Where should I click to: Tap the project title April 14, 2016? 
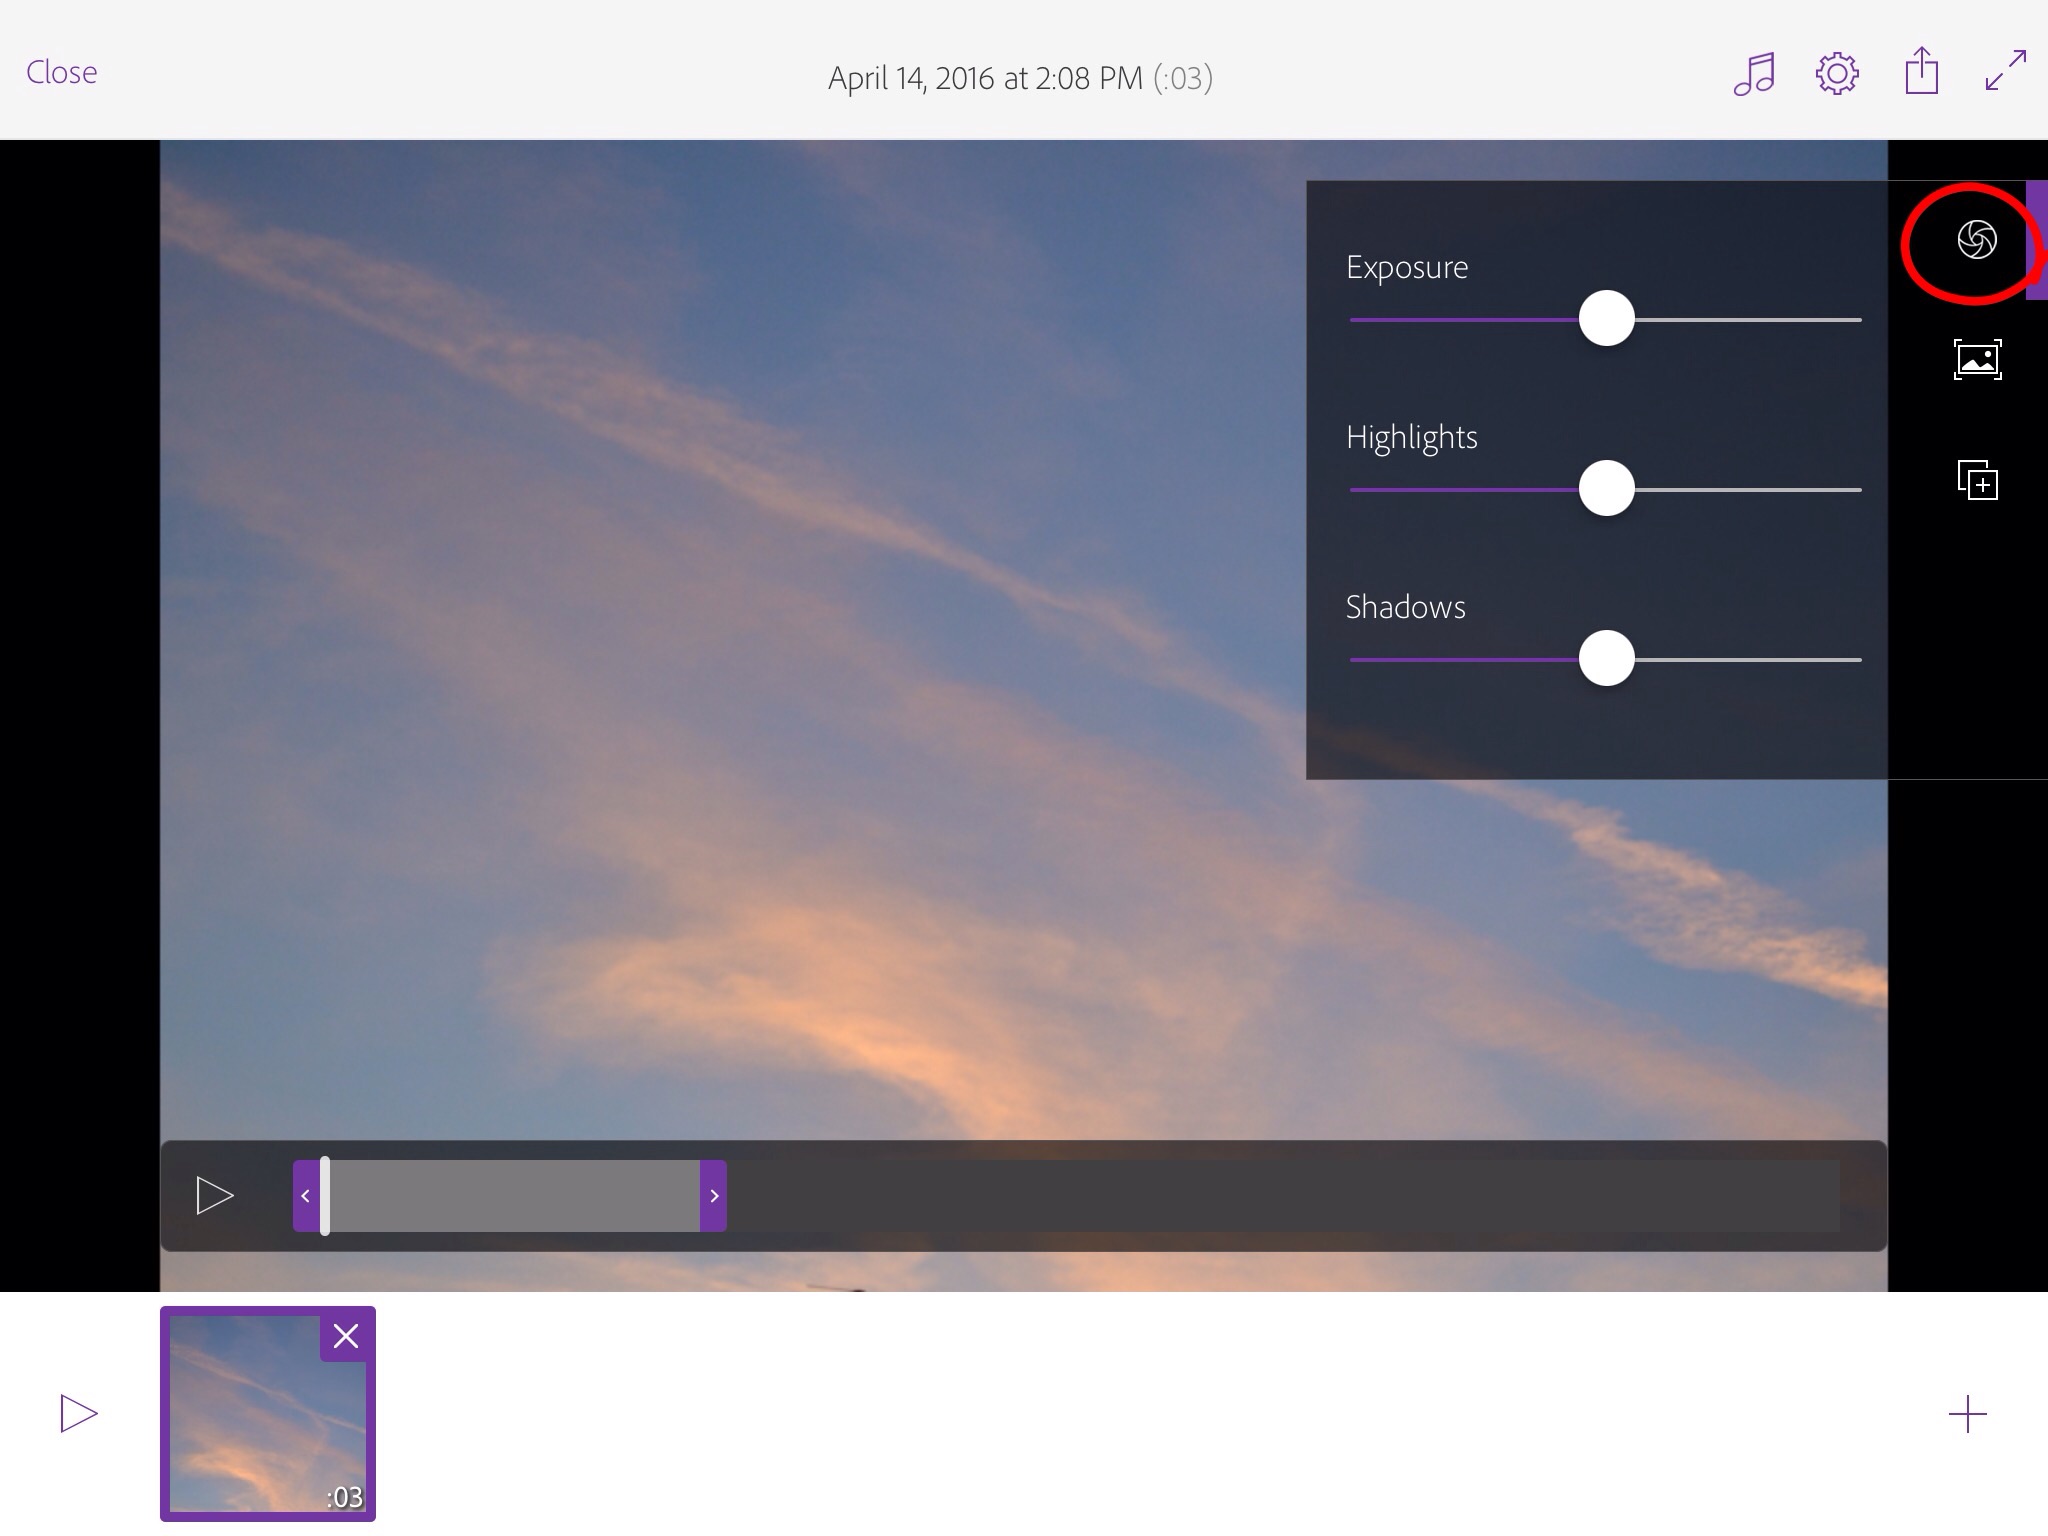coord(985,78)
